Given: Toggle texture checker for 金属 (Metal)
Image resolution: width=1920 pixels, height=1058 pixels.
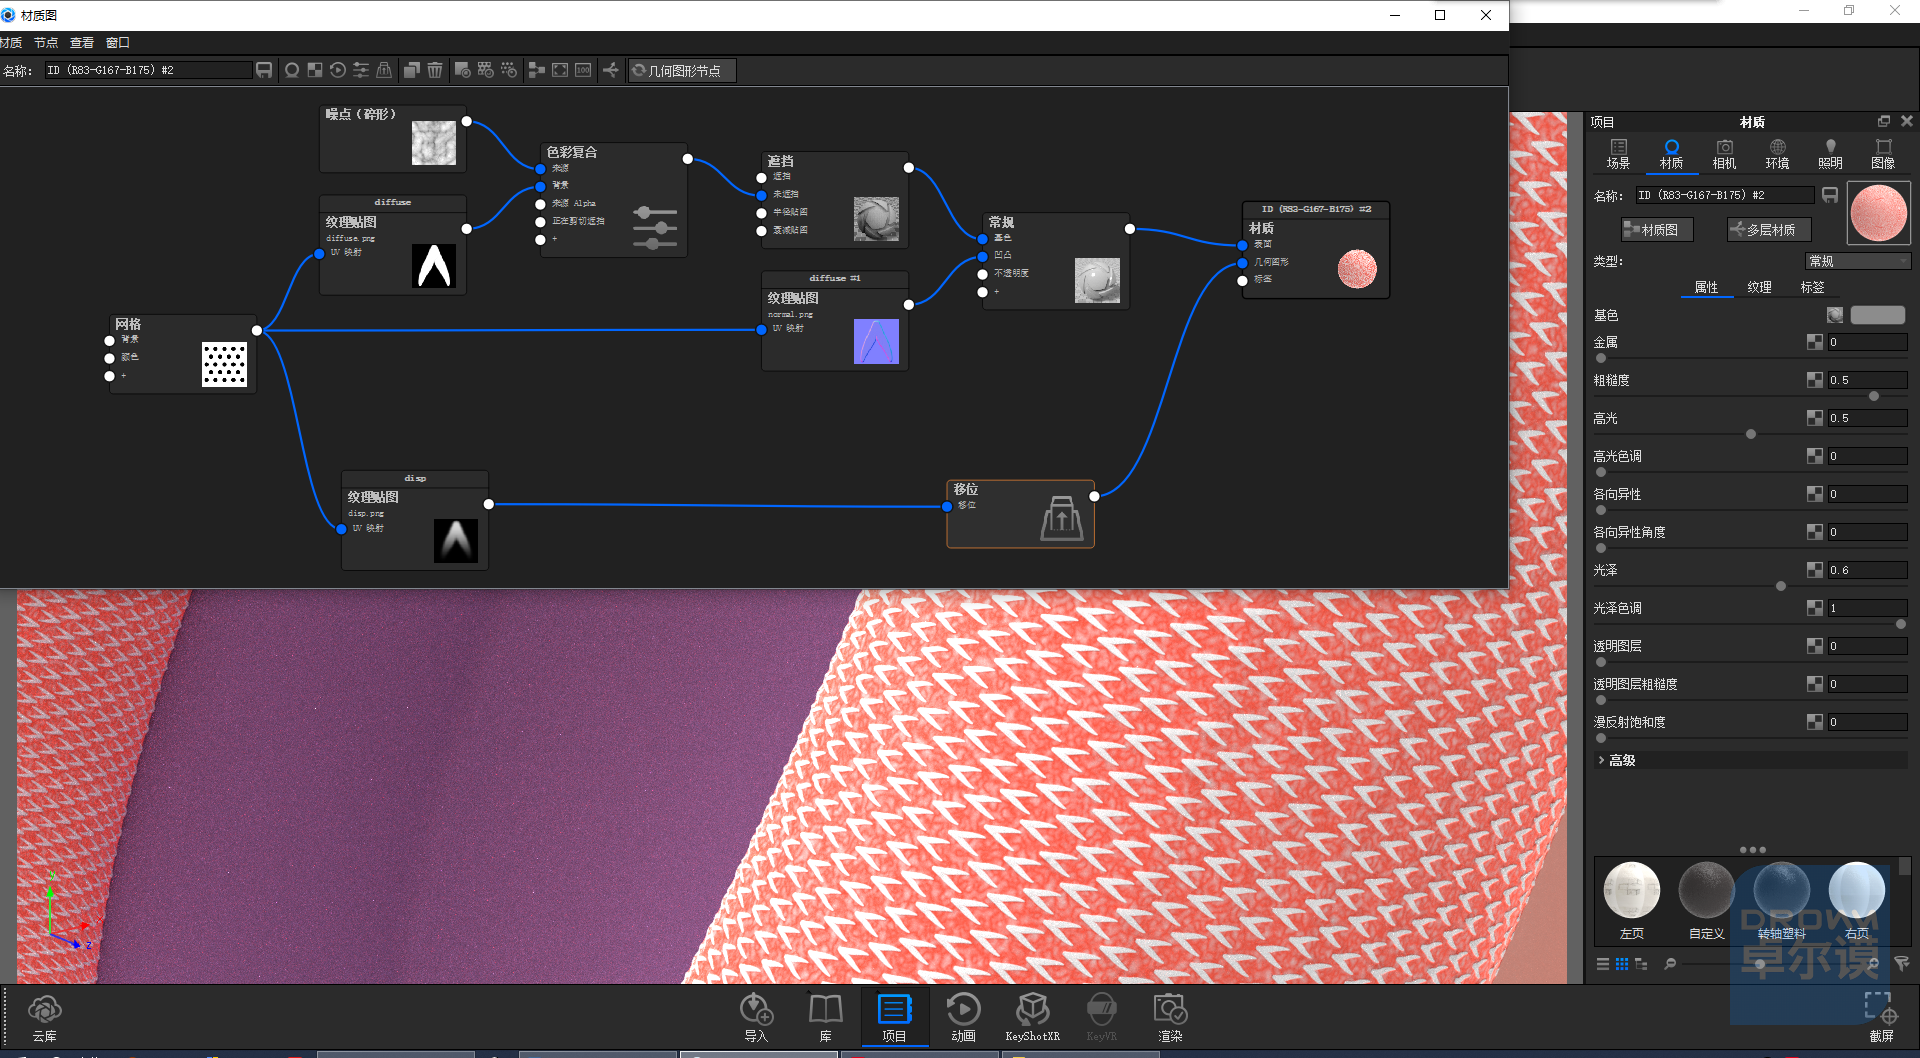Looking at the screenshot, I should (x=1814, y=342).
